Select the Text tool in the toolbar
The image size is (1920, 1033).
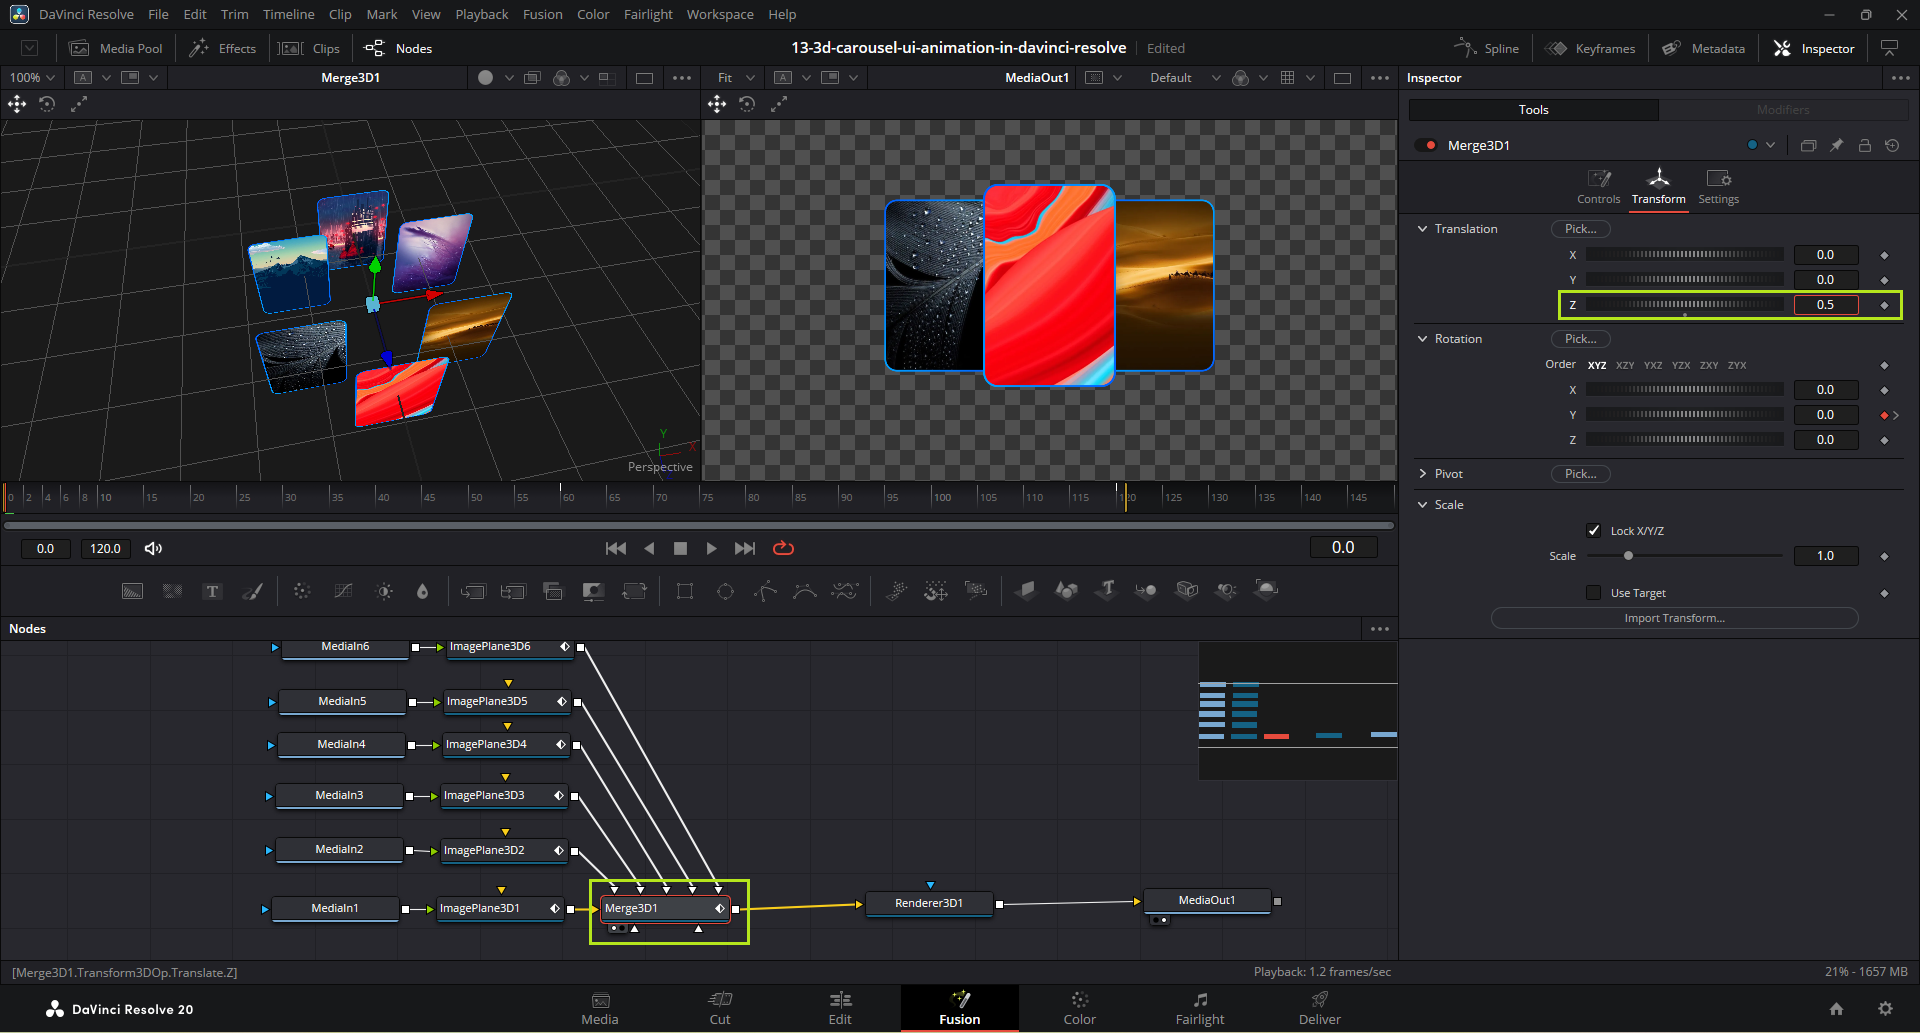pos(212,591)
